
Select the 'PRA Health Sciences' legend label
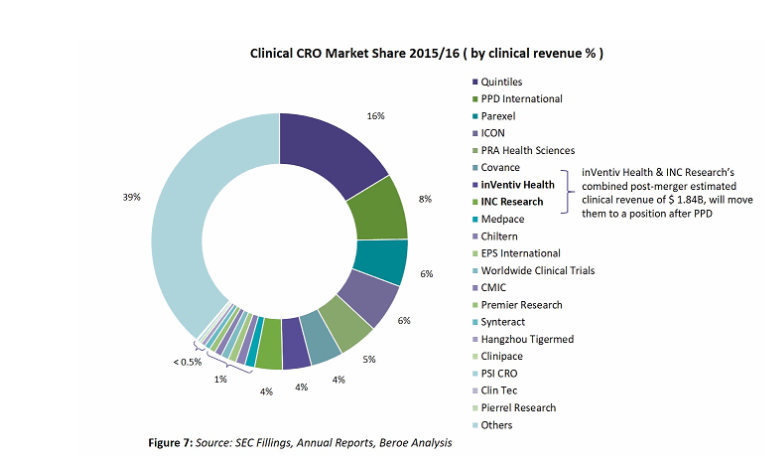[x=528, y=150]
